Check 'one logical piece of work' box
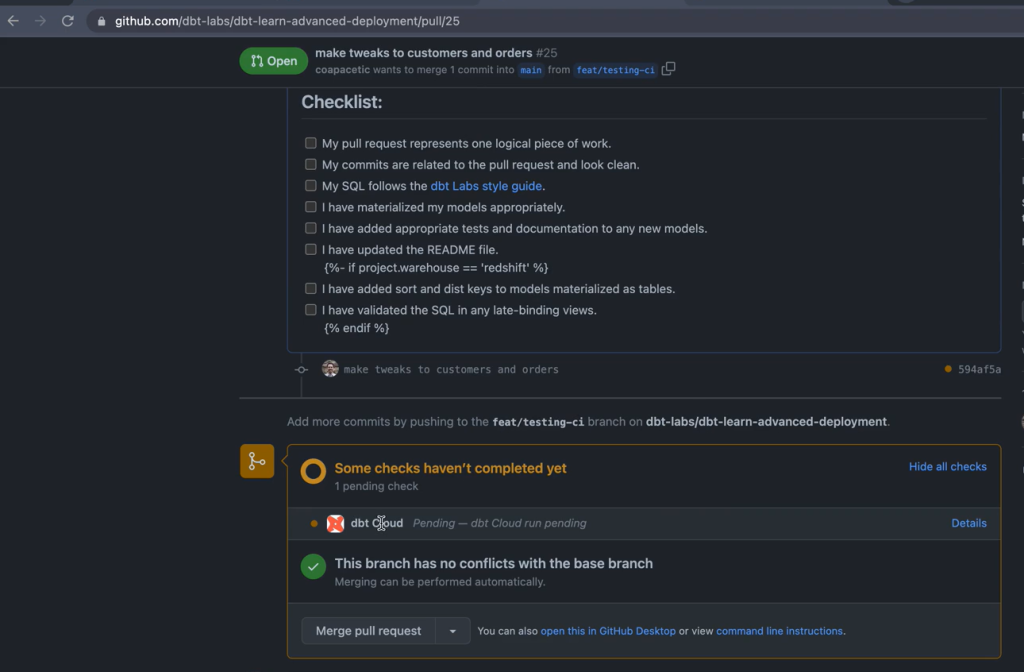The width and height of the screenshot is (1024, 672). pyautogui.click(x=311, y=143)
